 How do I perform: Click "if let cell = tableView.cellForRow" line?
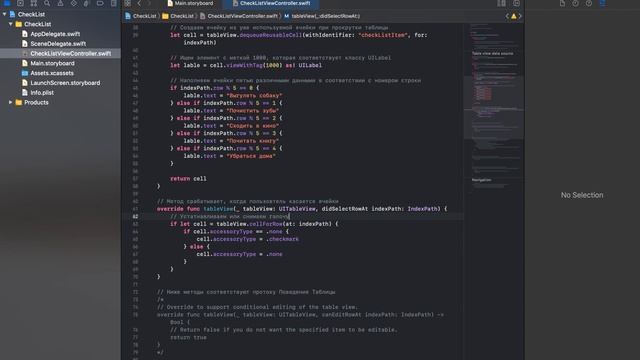pyautogui.click(x=254, y=224)
